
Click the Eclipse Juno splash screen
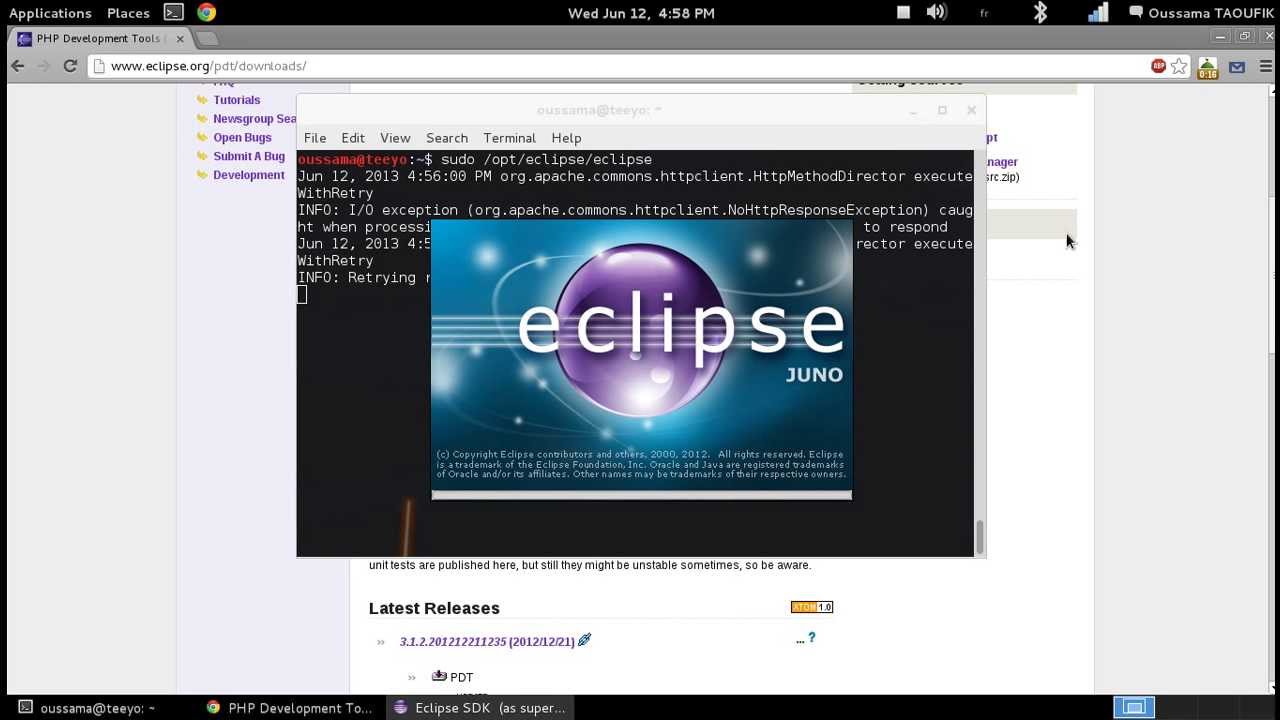[x=641, y=358]
